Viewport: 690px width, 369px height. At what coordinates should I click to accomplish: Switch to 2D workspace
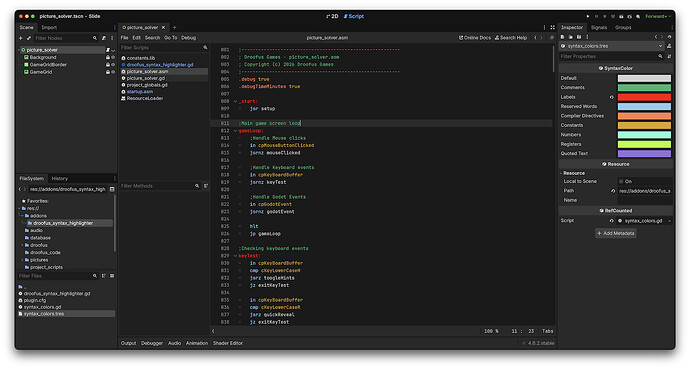point(332,16)
